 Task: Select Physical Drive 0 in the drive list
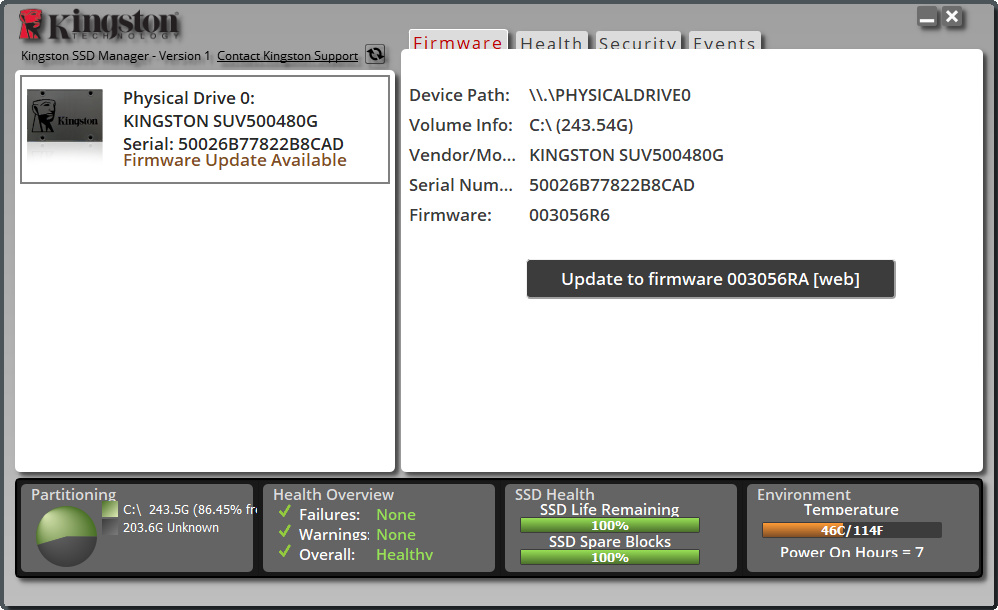click(205, 129)
